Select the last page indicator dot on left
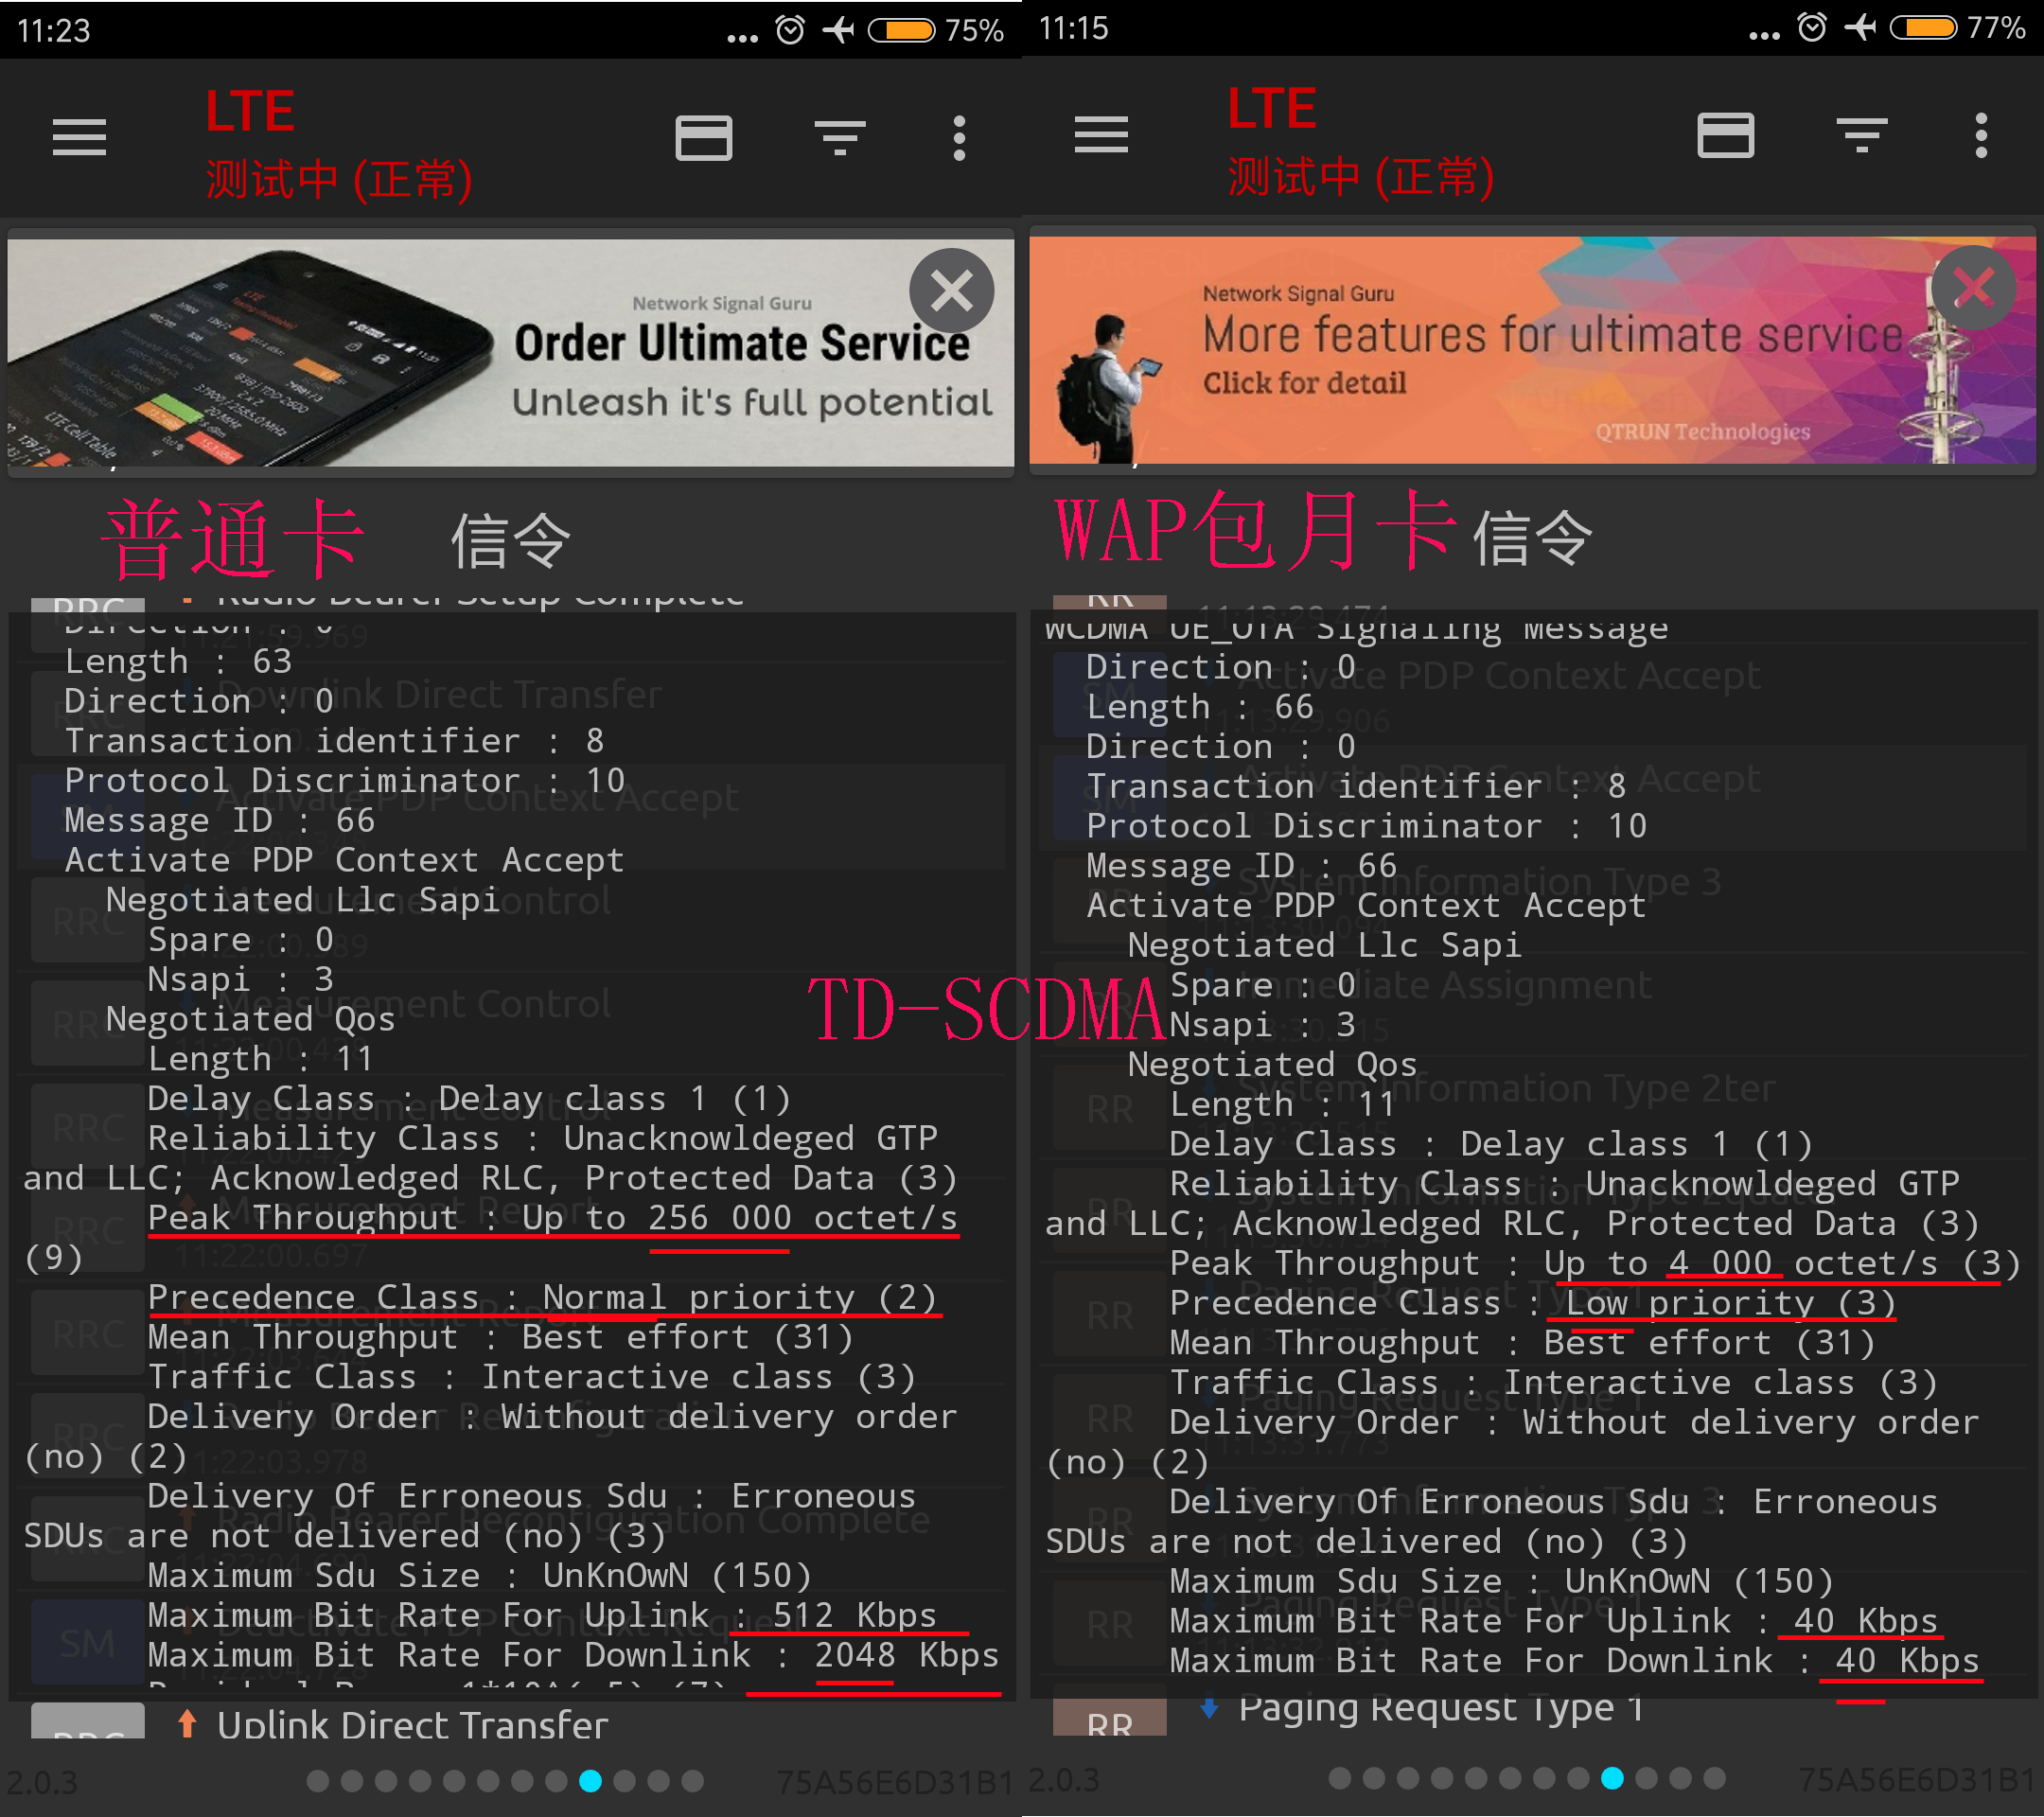This screenshot has width=2044, height=1817. click(692, 1781)
